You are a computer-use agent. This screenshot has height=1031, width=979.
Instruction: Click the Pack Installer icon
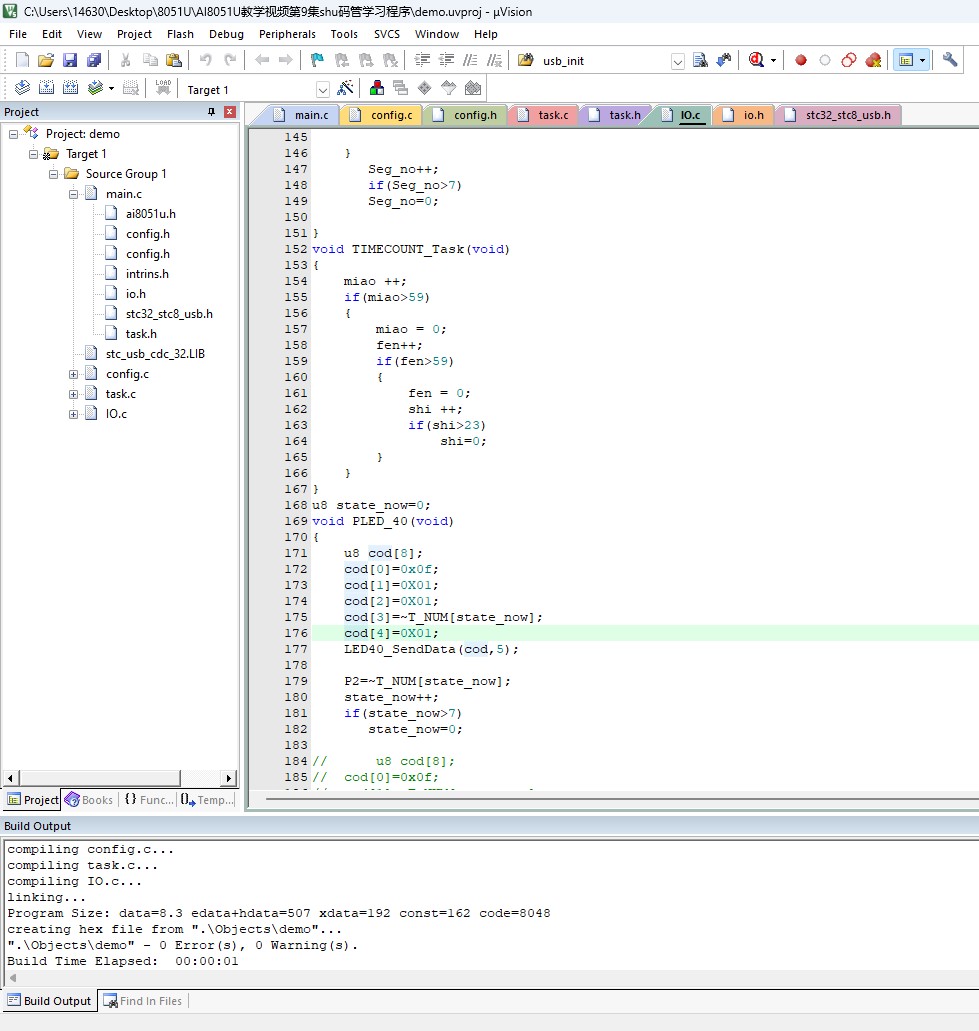(x=473, y=88)
